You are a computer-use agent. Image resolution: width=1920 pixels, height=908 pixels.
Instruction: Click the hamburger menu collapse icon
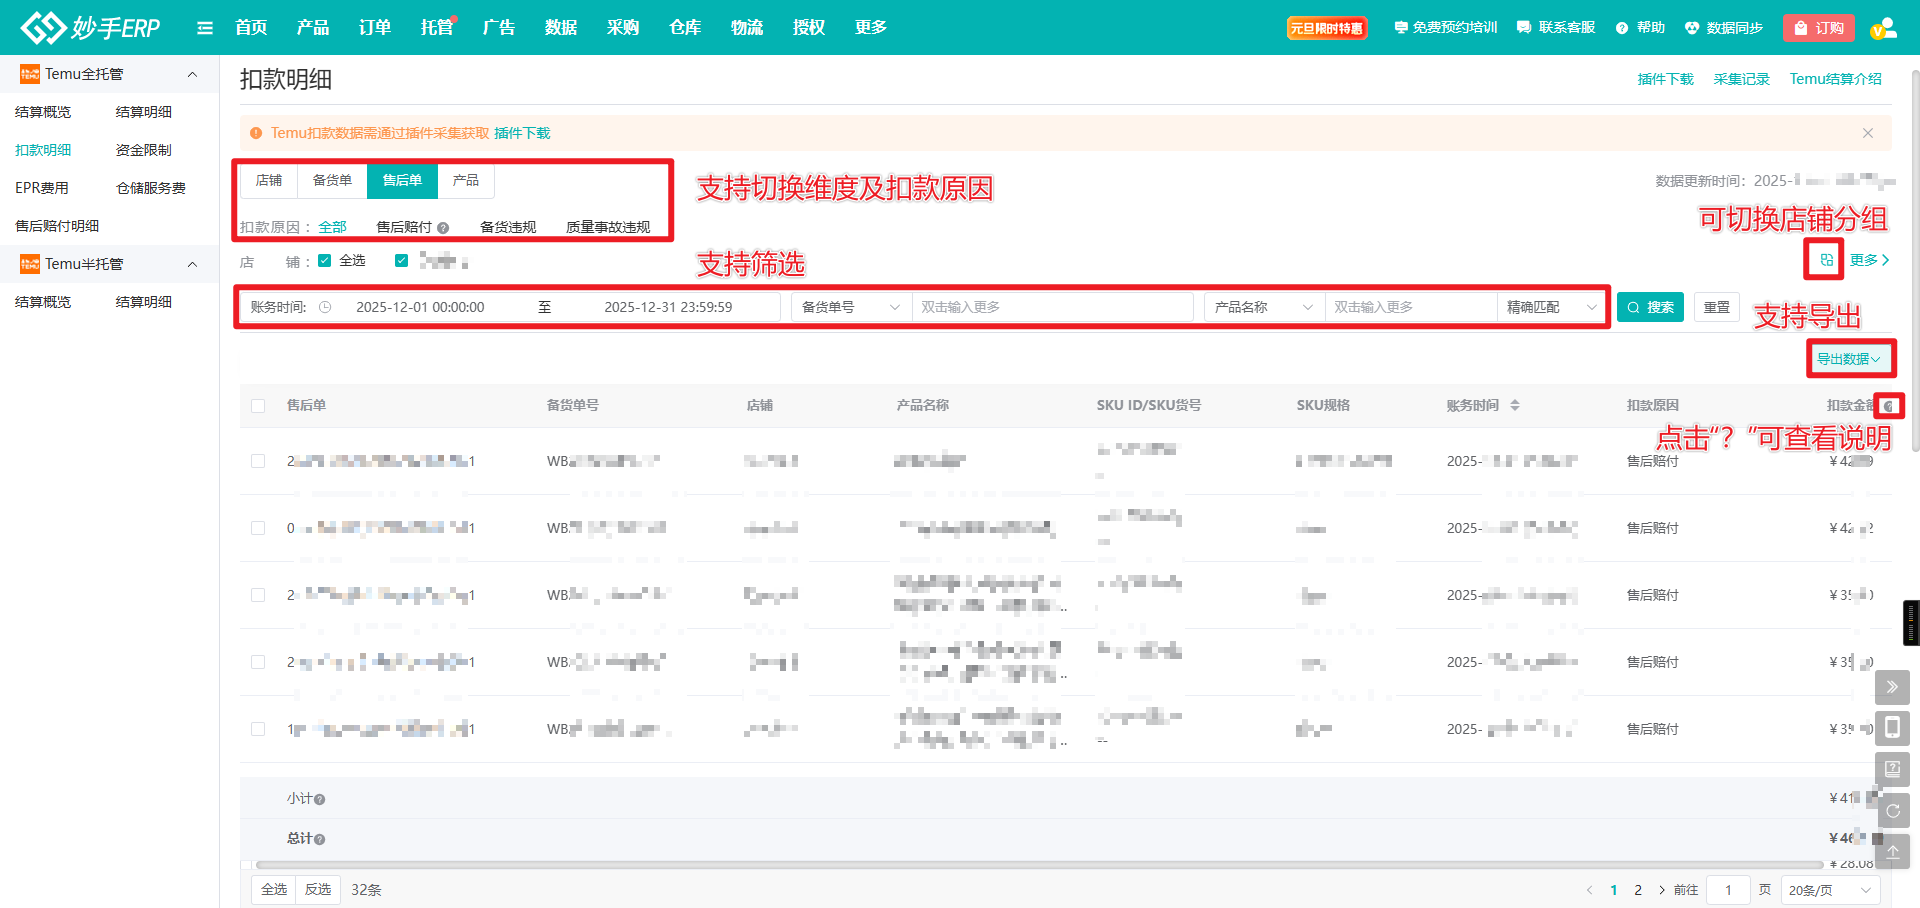pos(205,28)
